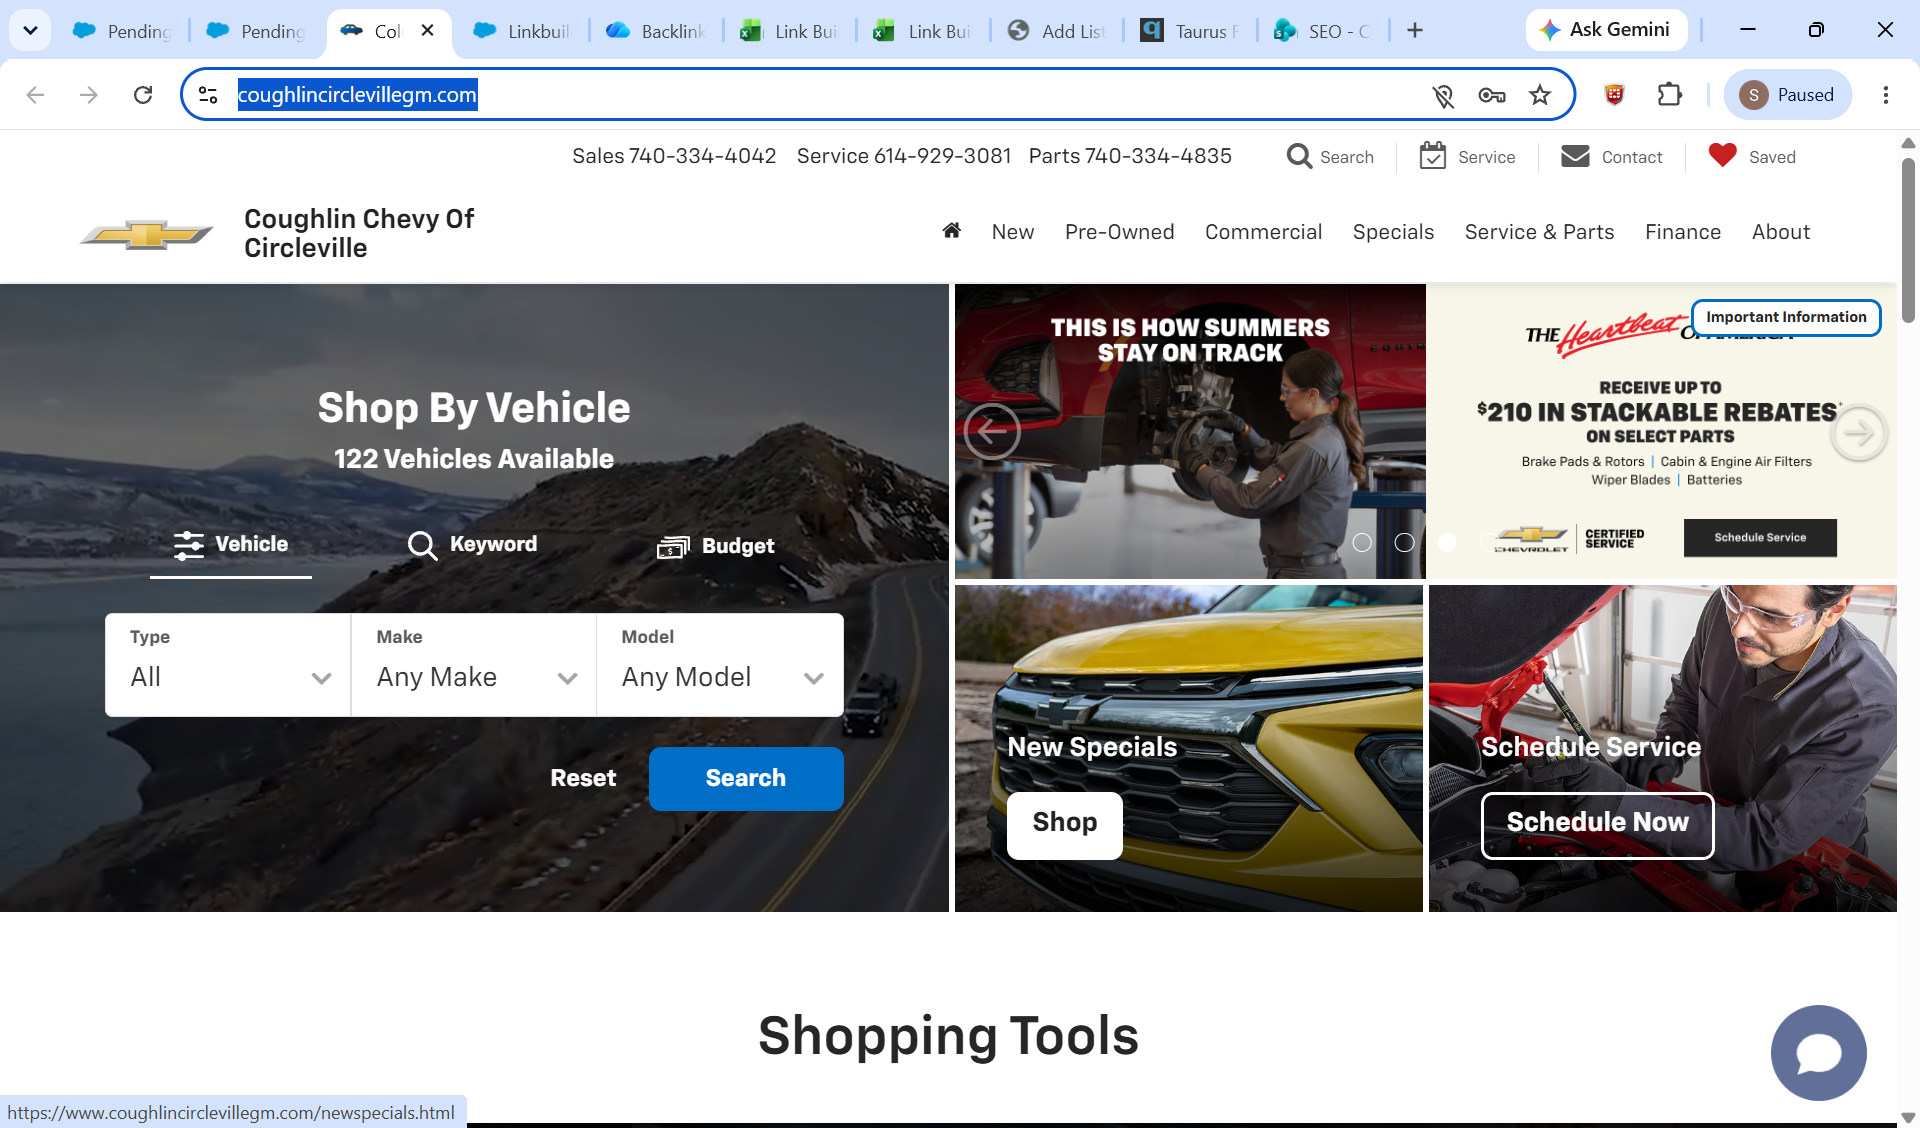
Task: Open the browser Extensions puzzle icon
Action: click(1669, 95)
